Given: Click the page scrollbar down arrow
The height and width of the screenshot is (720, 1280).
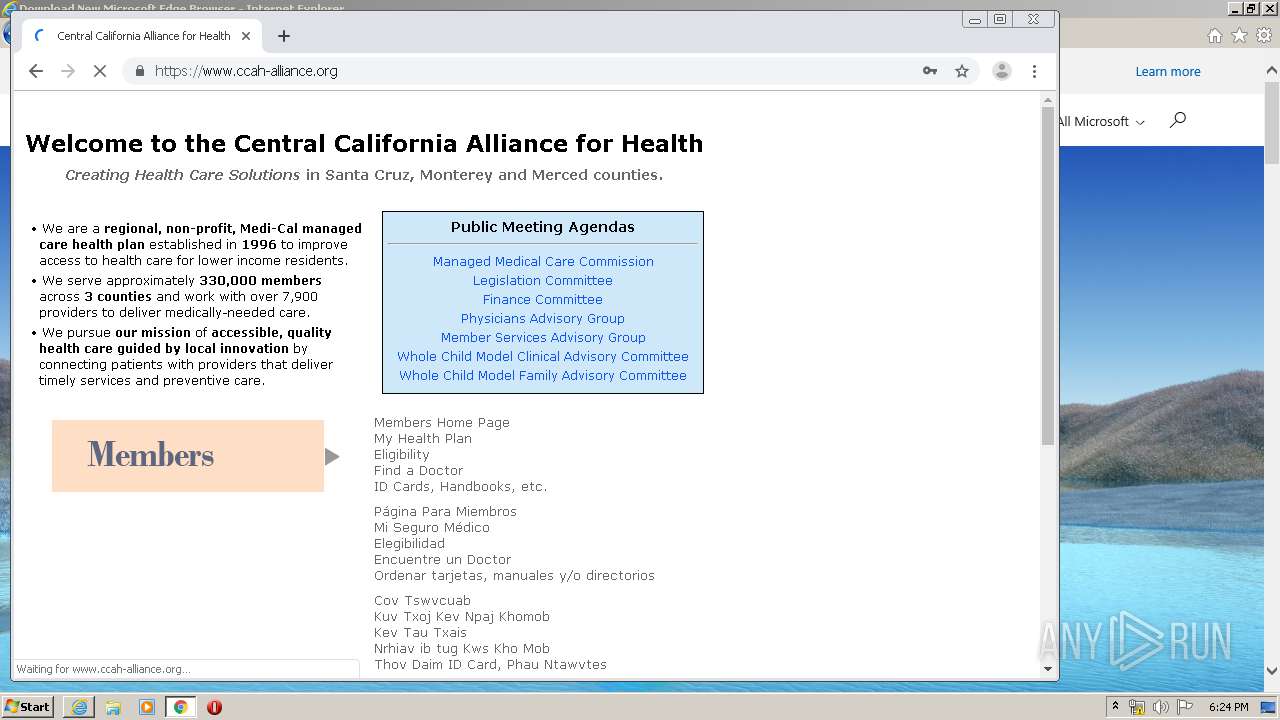Looking at the screenshot, I should point(1048,668).
